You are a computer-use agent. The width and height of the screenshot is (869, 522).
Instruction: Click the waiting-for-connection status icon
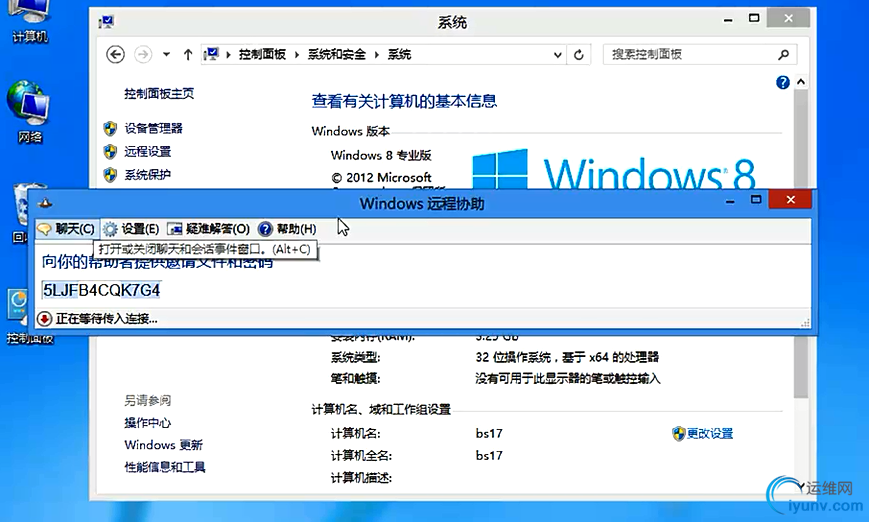pyautogui.click(x=44, y=319)
